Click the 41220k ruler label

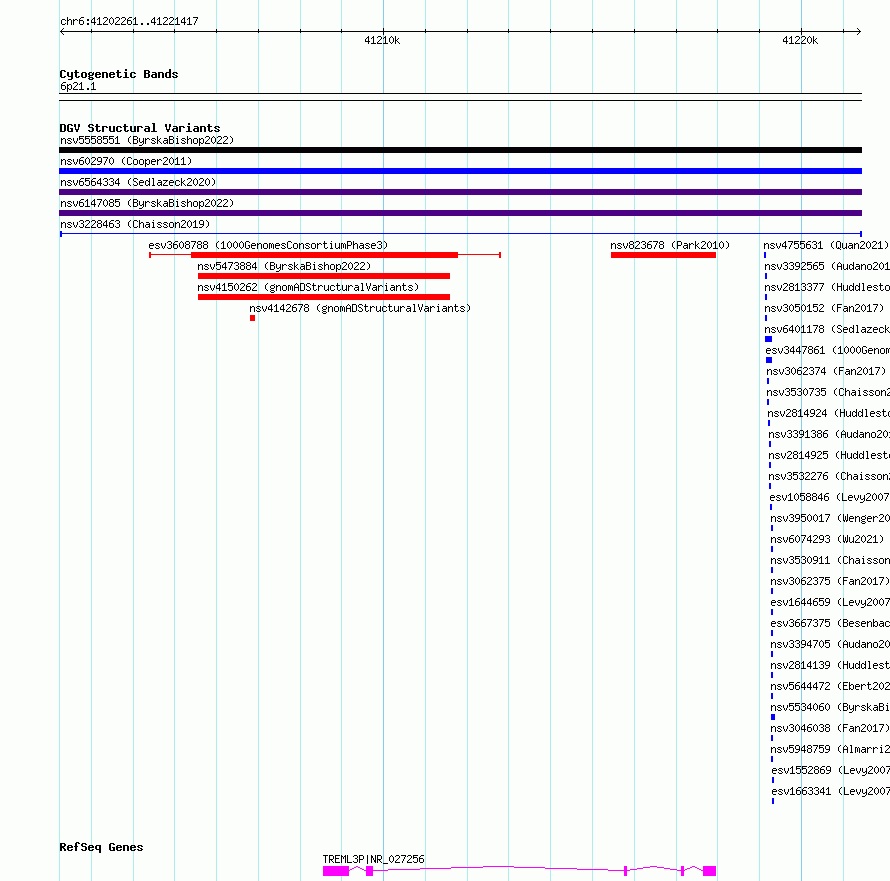[800, 40]
